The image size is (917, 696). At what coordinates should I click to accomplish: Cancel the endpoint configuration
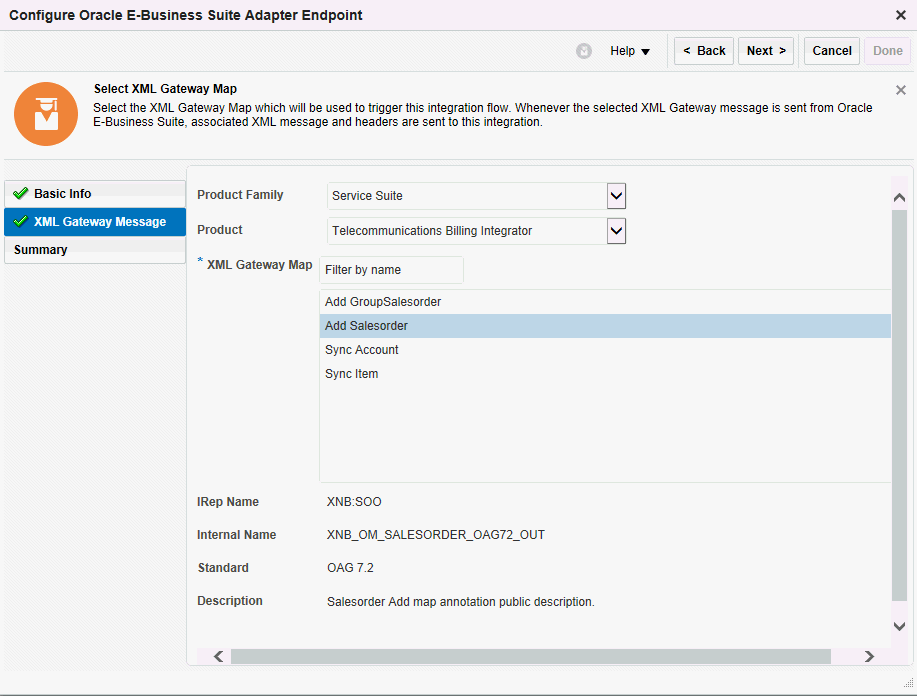831,51
